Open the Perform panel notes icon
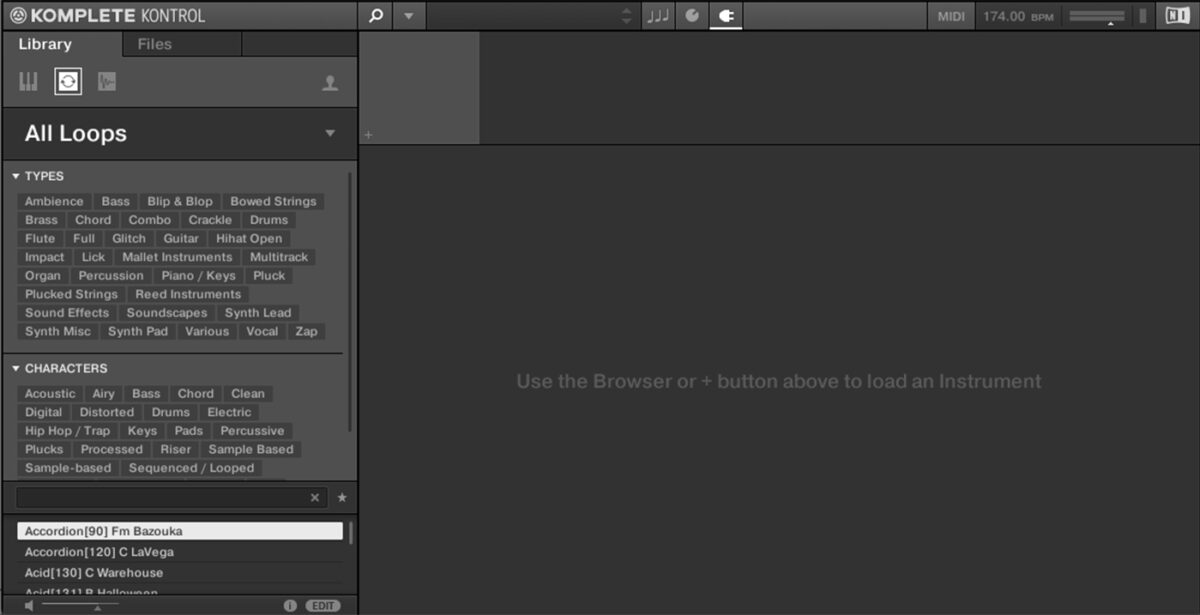The width and height of the screenshot is (1200, 615). (657, 16)
